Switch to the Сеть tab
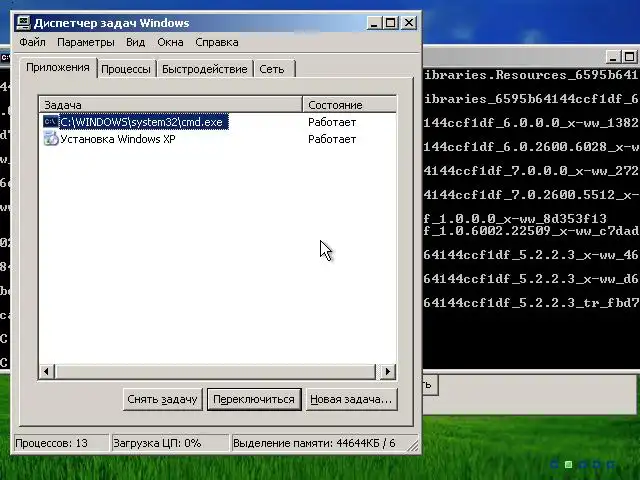The image size is (640, 480). [273, 69]
